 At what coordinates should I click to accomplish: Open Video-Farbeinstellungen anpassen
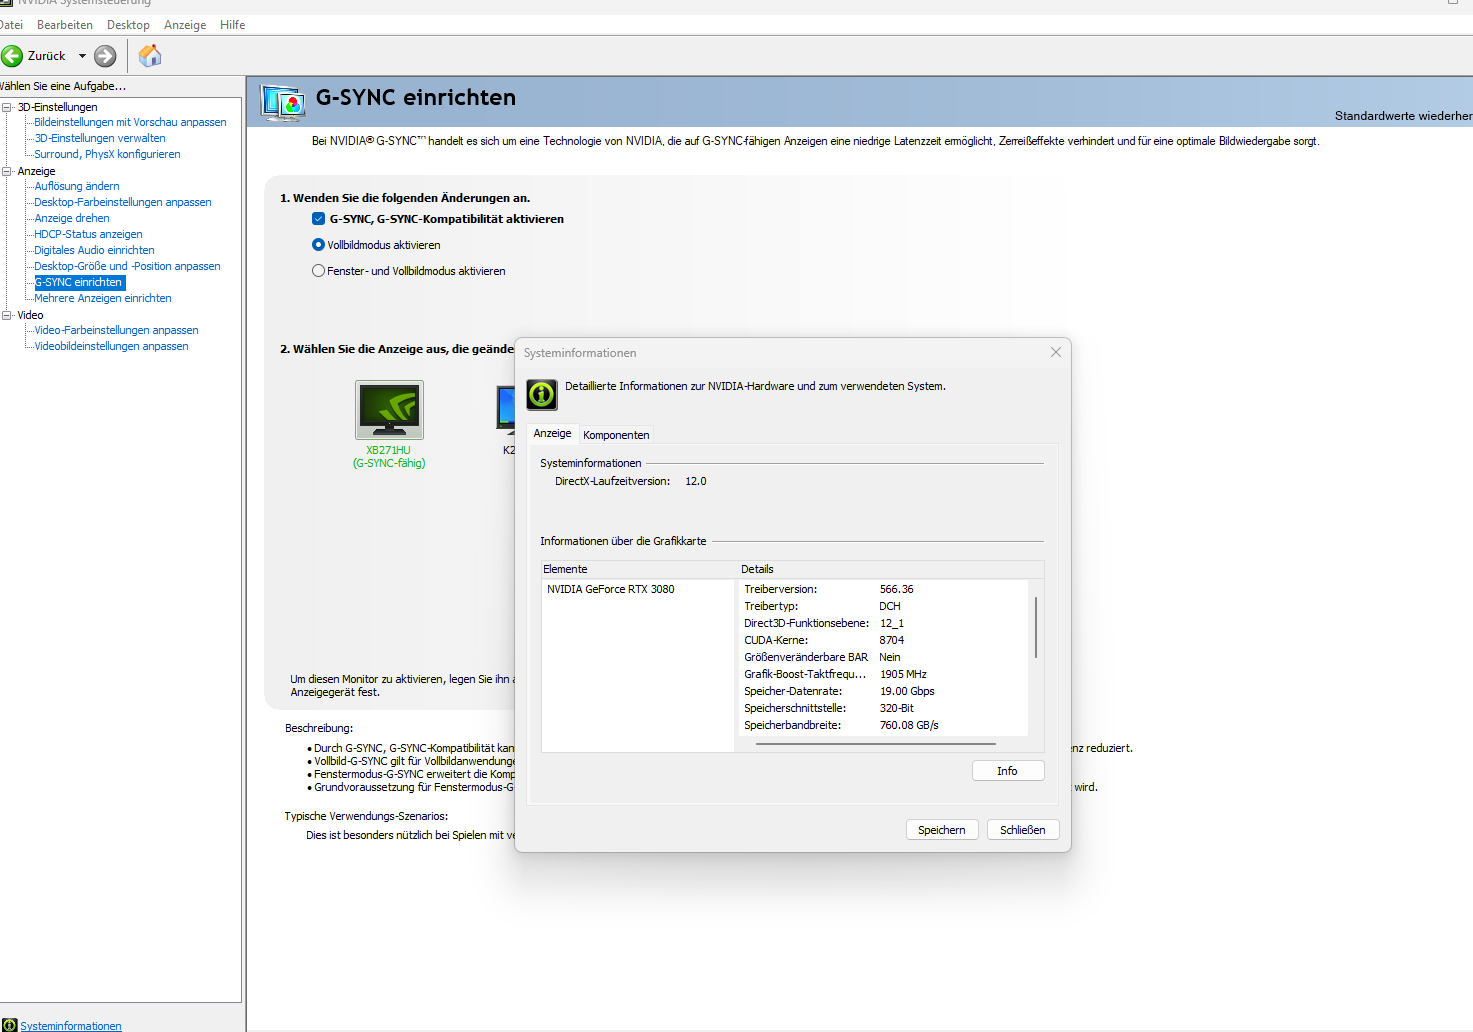click(116, 330)
